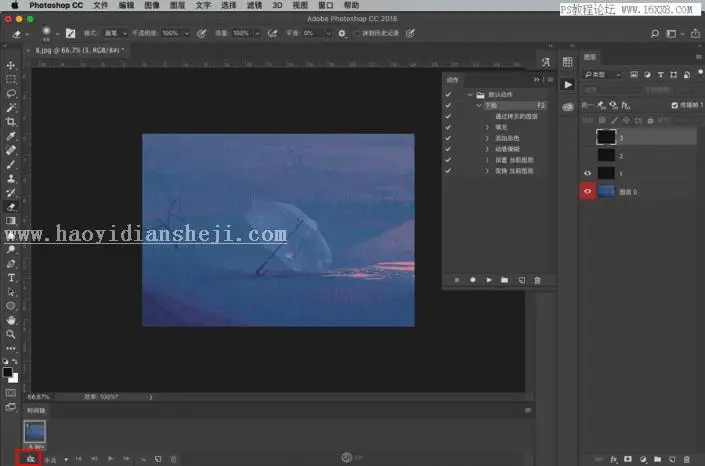Open the share icon at top right
The width and height of the screenshot is (705, 466).
[695, 33]
